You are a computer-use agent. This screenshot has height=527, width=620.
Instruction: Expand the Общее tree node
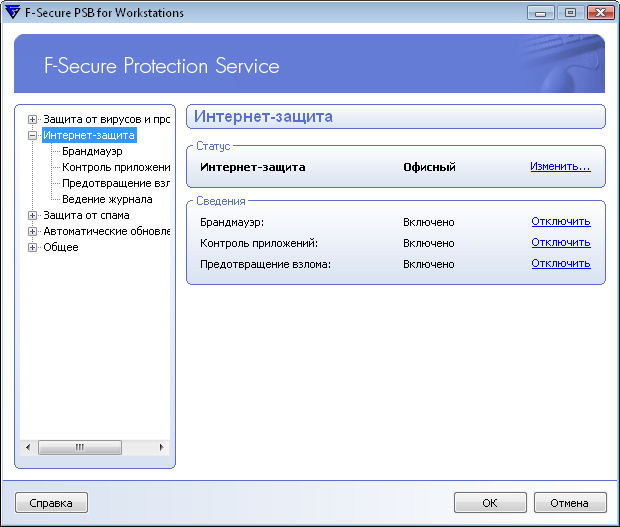pos(32,247)
